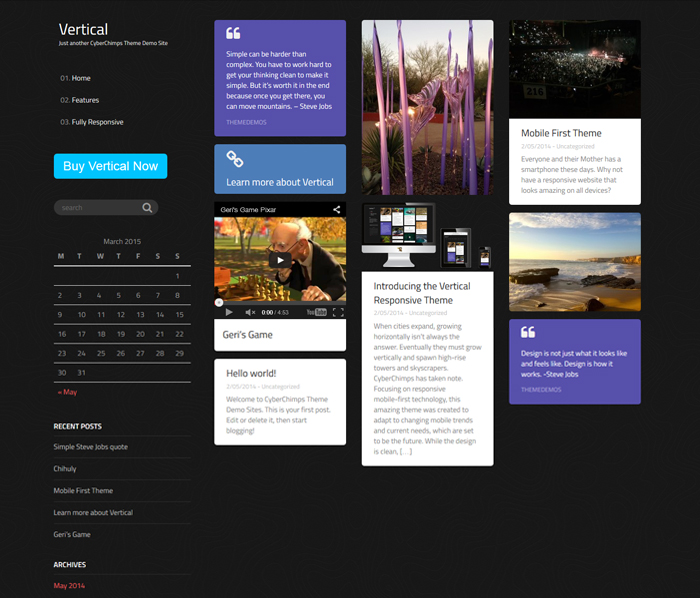Click the chain link icon on Learn more card
Screen dimensions: 700x598
(235, 159)
